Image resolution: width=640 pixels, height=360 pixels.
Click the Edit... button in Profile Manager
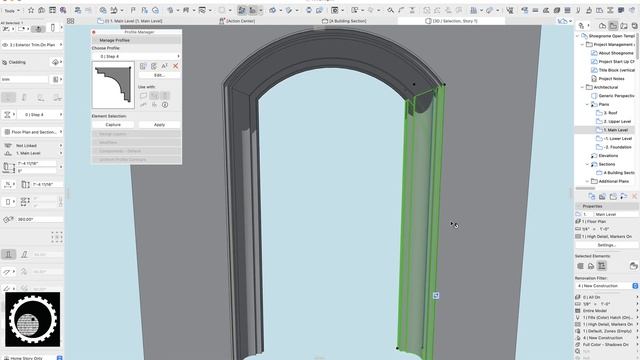point(159,76)
